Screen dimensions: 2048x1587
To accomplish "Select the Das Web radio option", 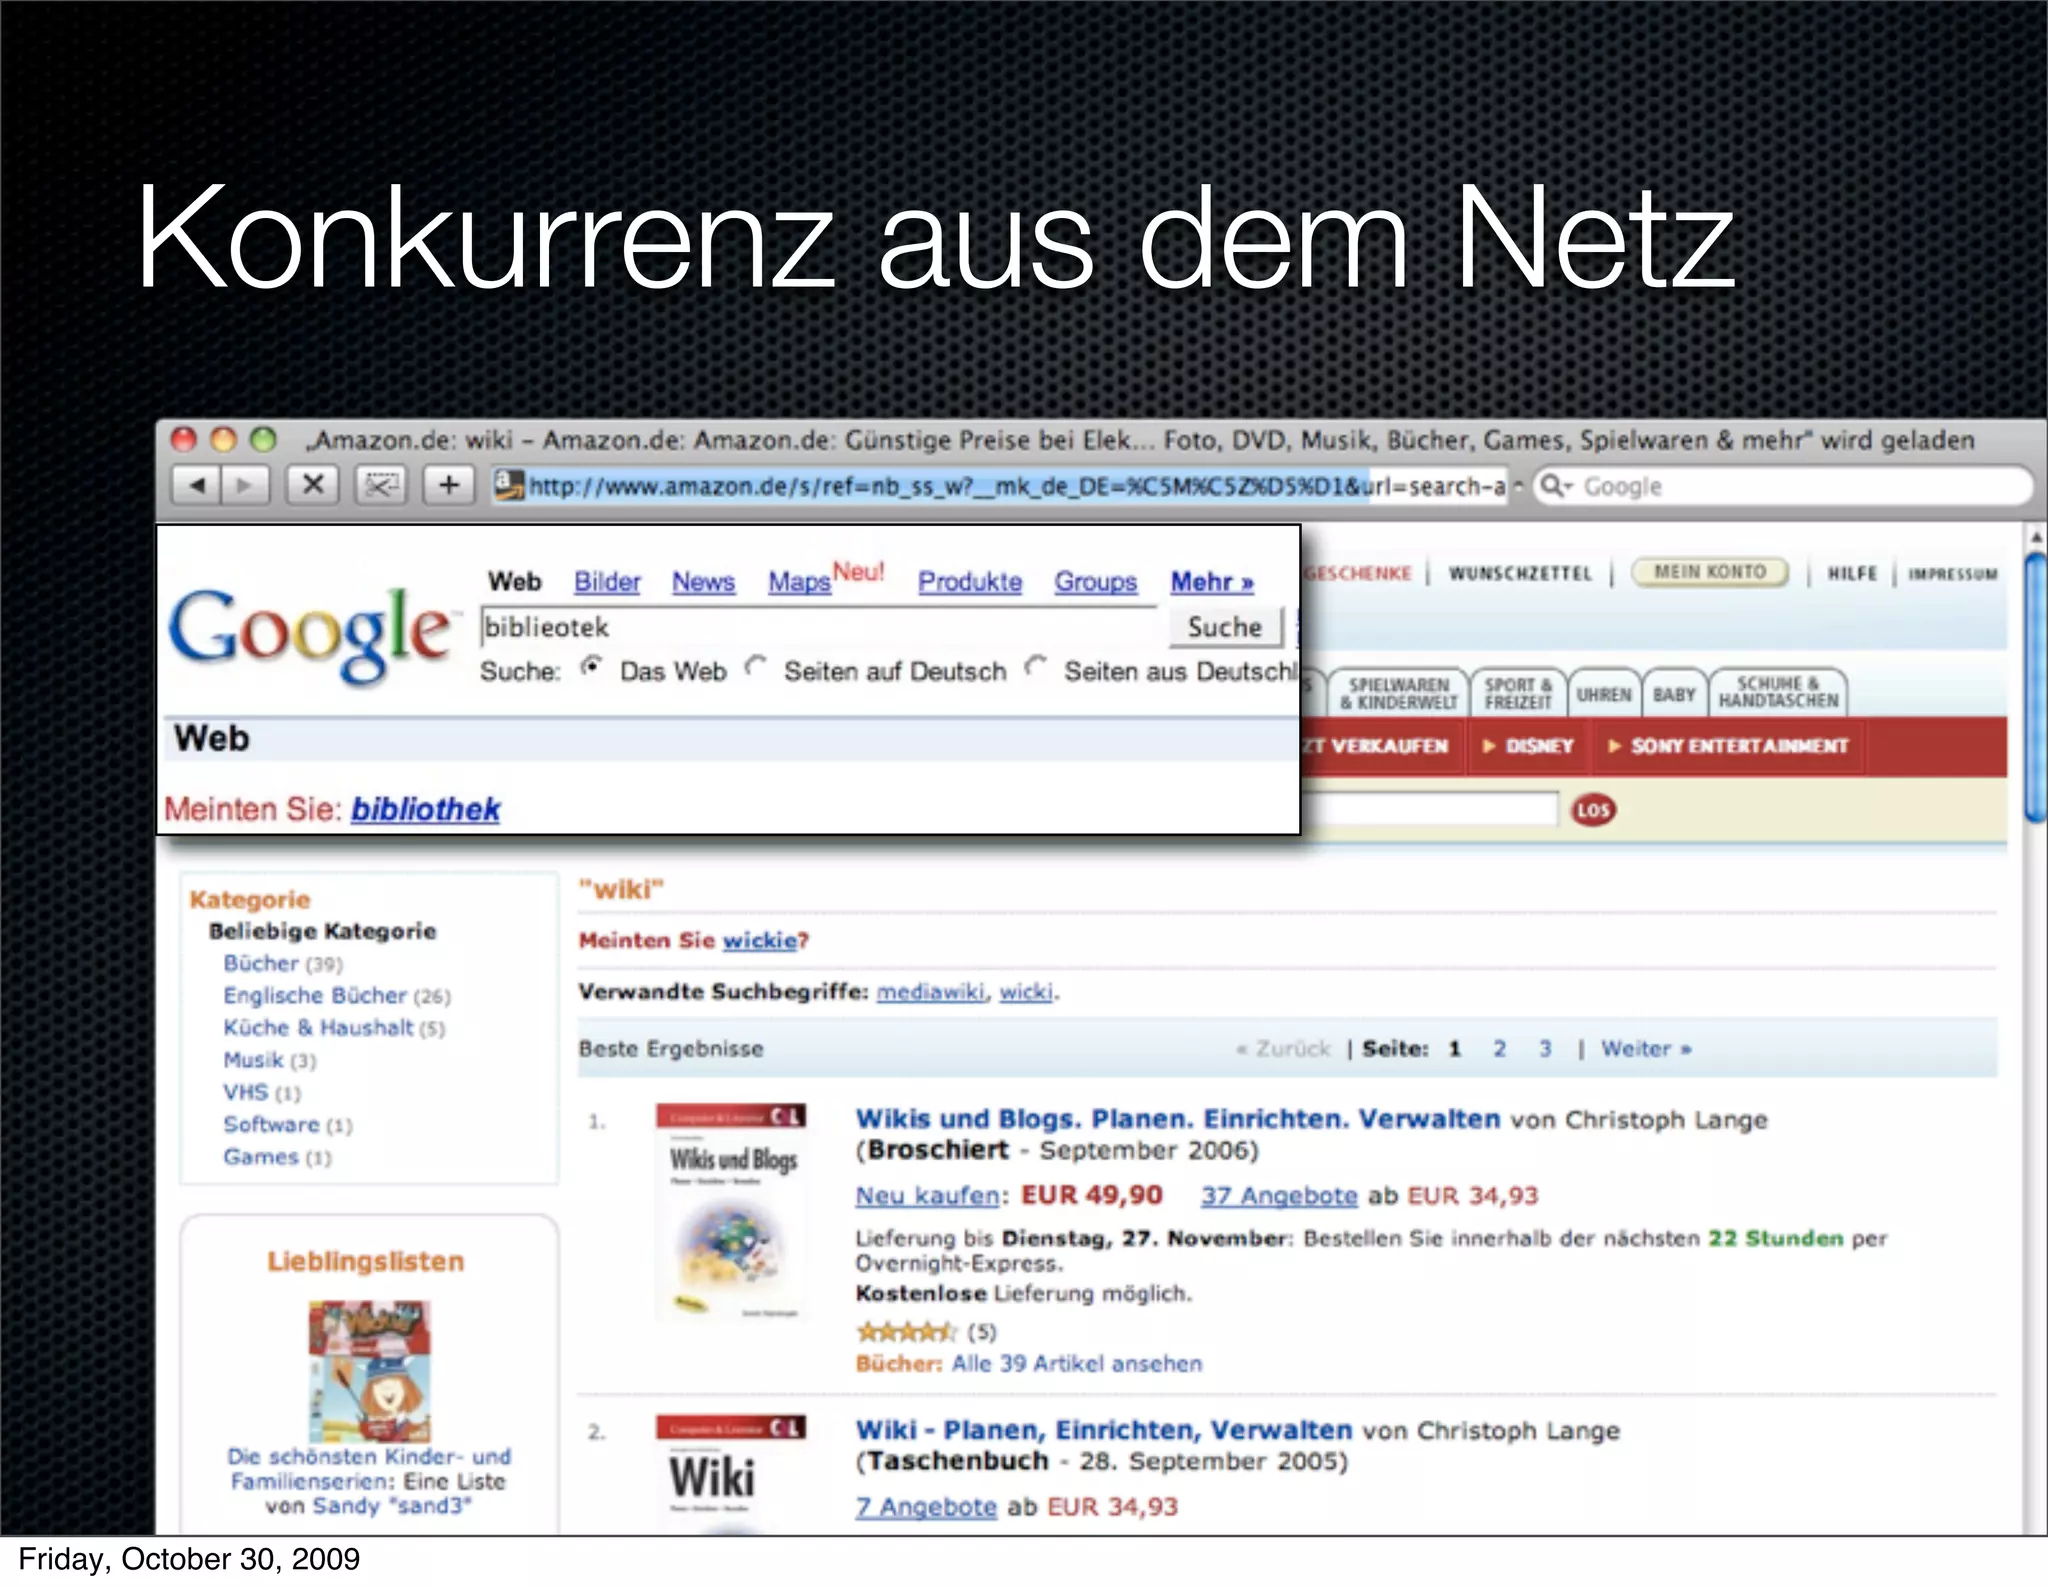I will pyautogui.click(x=592, y=667).
